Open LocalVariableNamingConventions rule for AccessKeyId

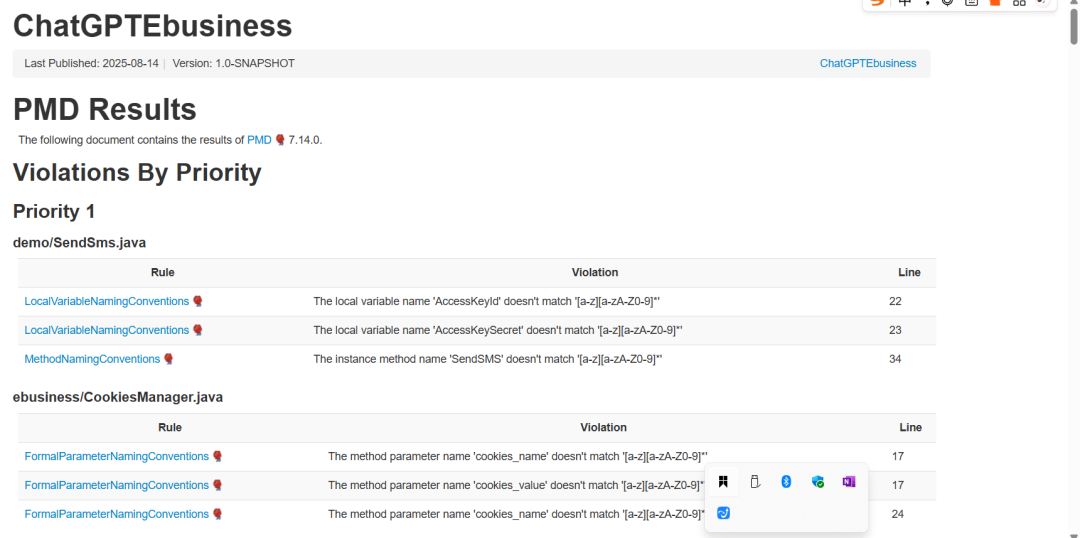(107, 301)
